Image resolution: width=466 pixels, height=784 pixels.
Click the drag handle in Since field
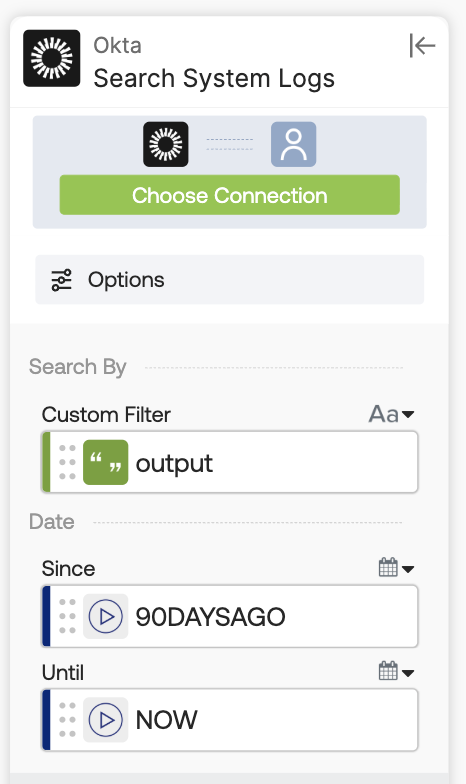point(67,616)
